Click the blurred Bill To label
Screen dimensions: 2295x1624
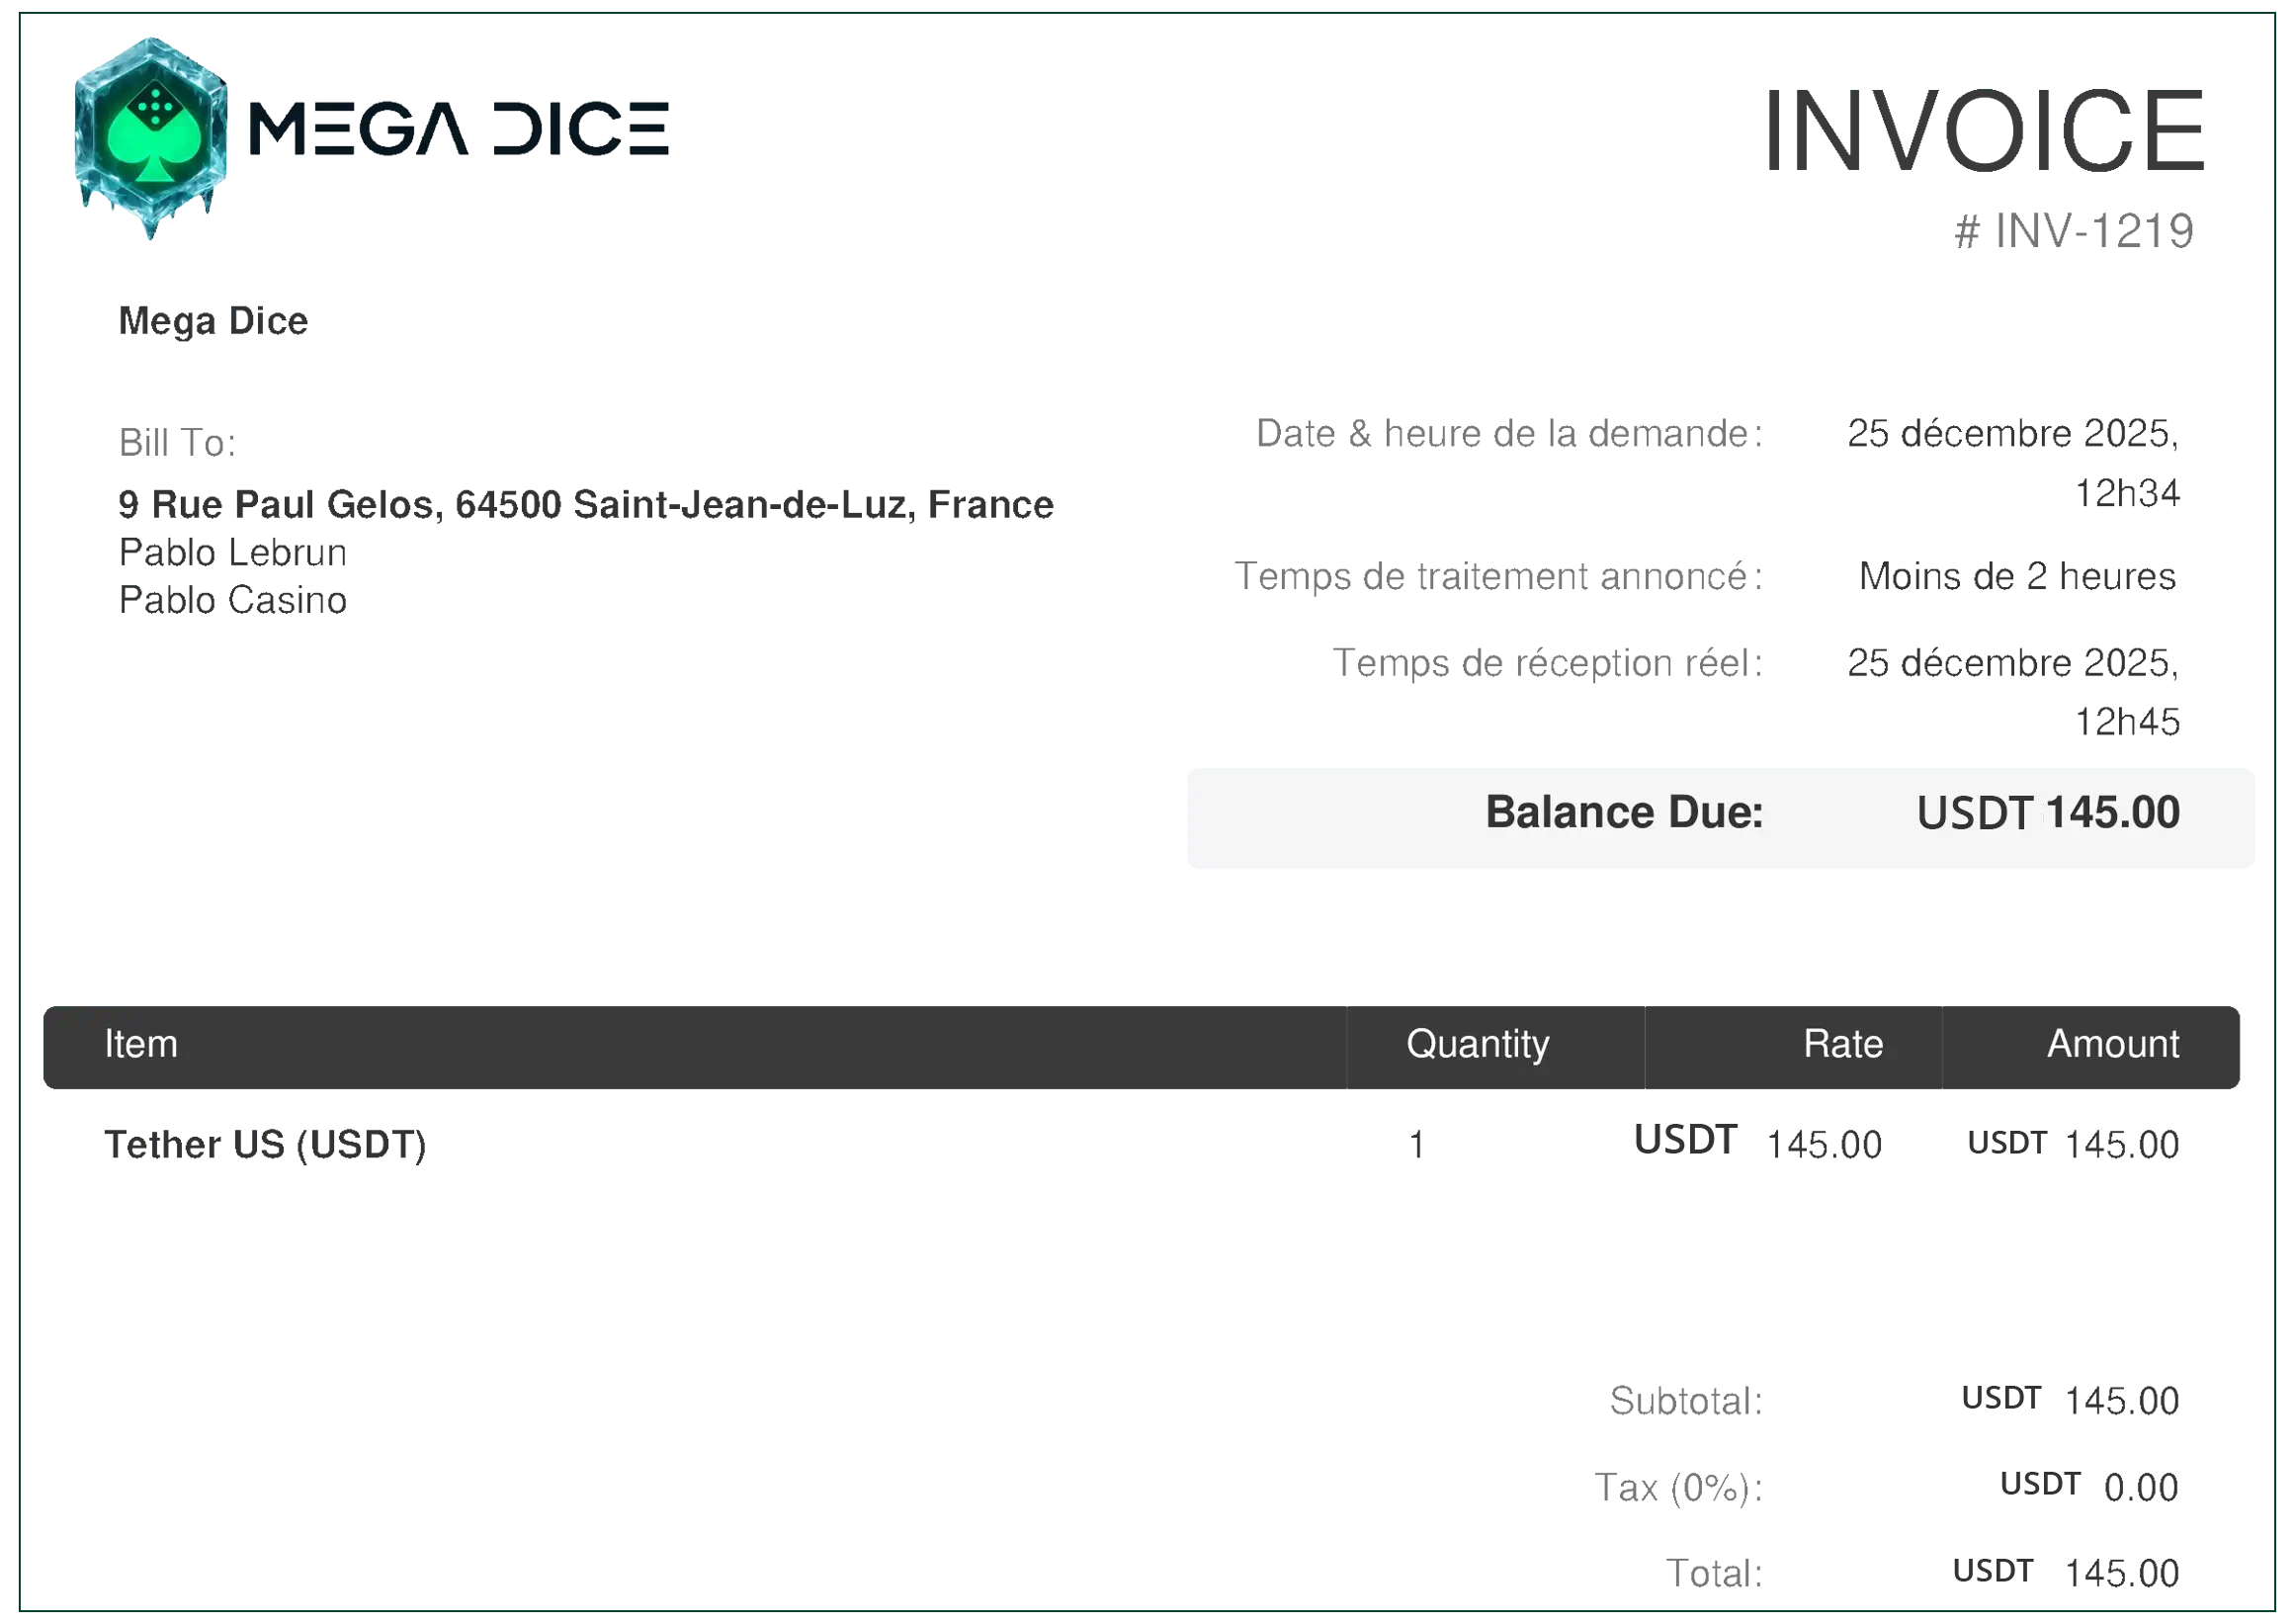coord(177,443)
